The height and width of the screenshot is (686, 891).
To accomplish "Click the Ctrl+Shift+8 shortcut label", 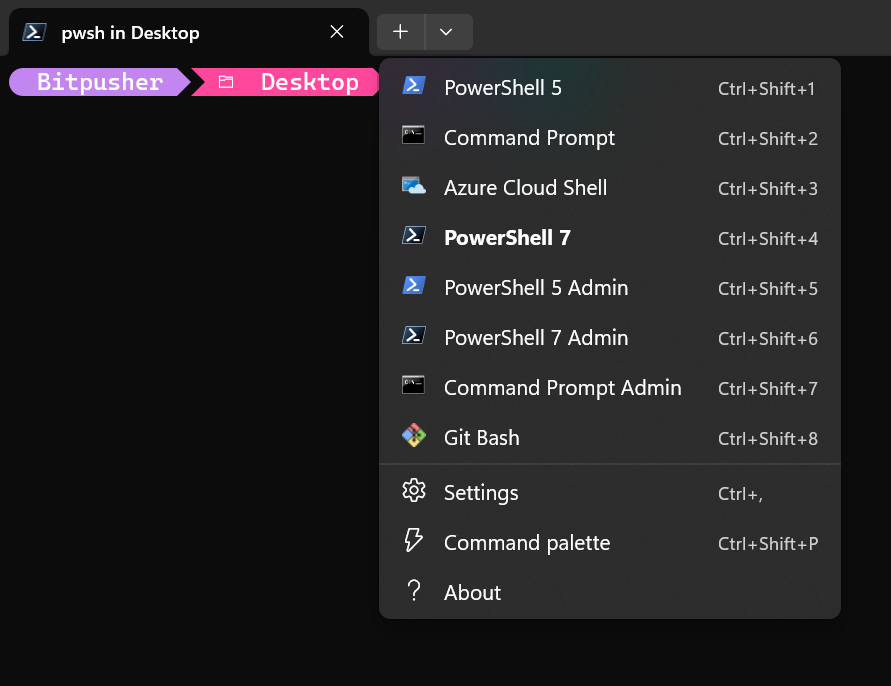I will pos(768,439).
